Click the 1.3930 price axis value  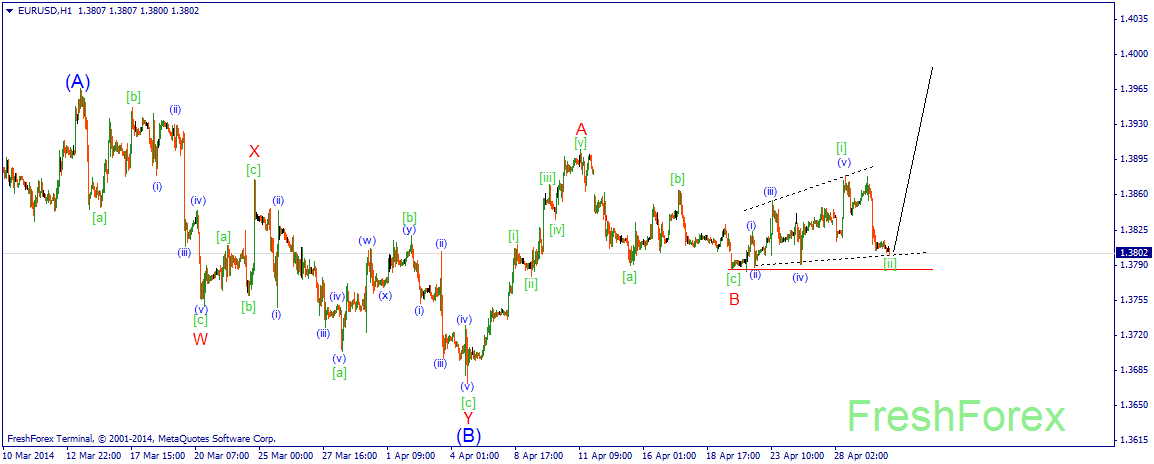tap(1132, 124)
